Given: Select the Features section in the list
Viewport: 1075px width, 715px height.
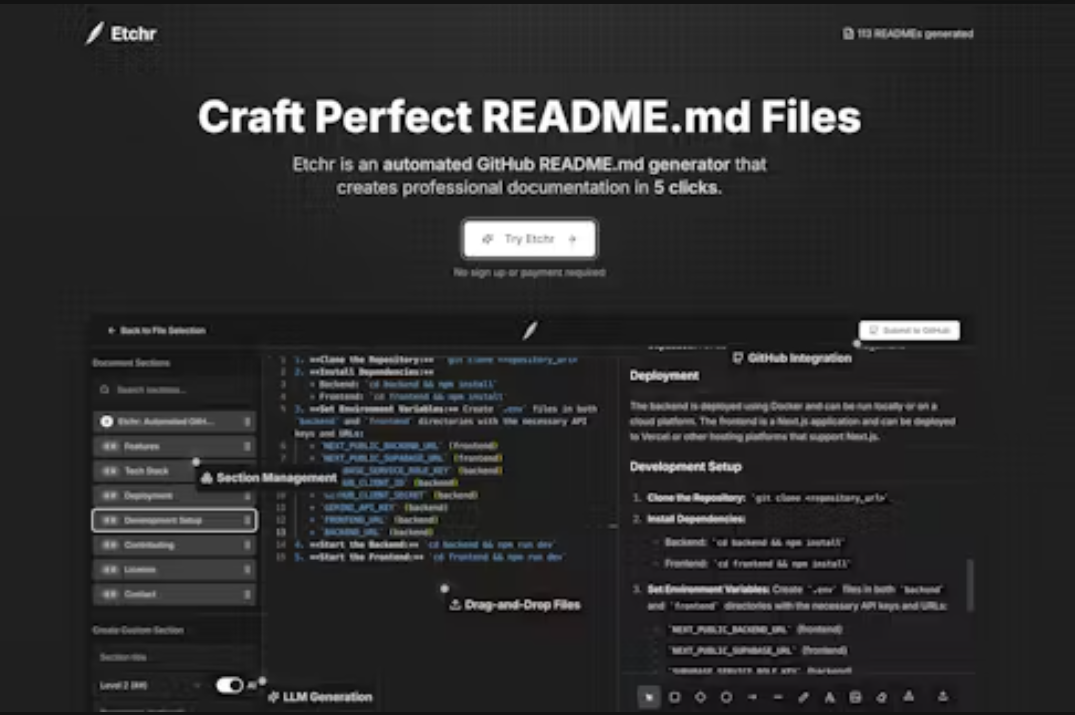Looking at the screenshot, I should [174, 446].
